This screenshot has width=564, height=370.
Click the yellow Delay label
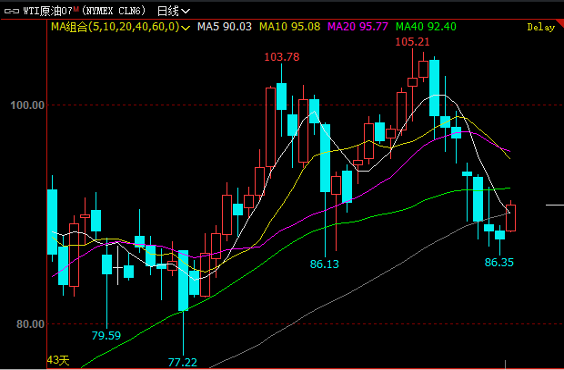coord(541,27)
